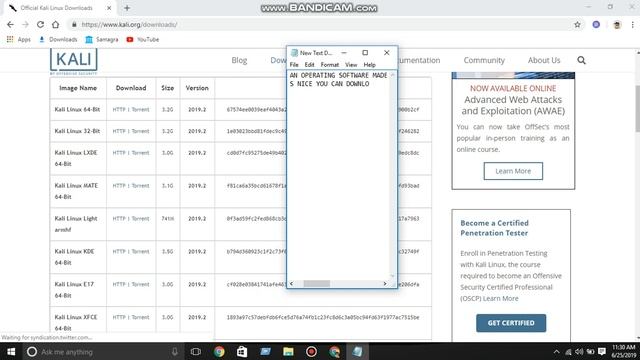Viewport: 640px width, 360px height.
Task: Open Bandicam recorder from the taskbar
Action: 311,351
